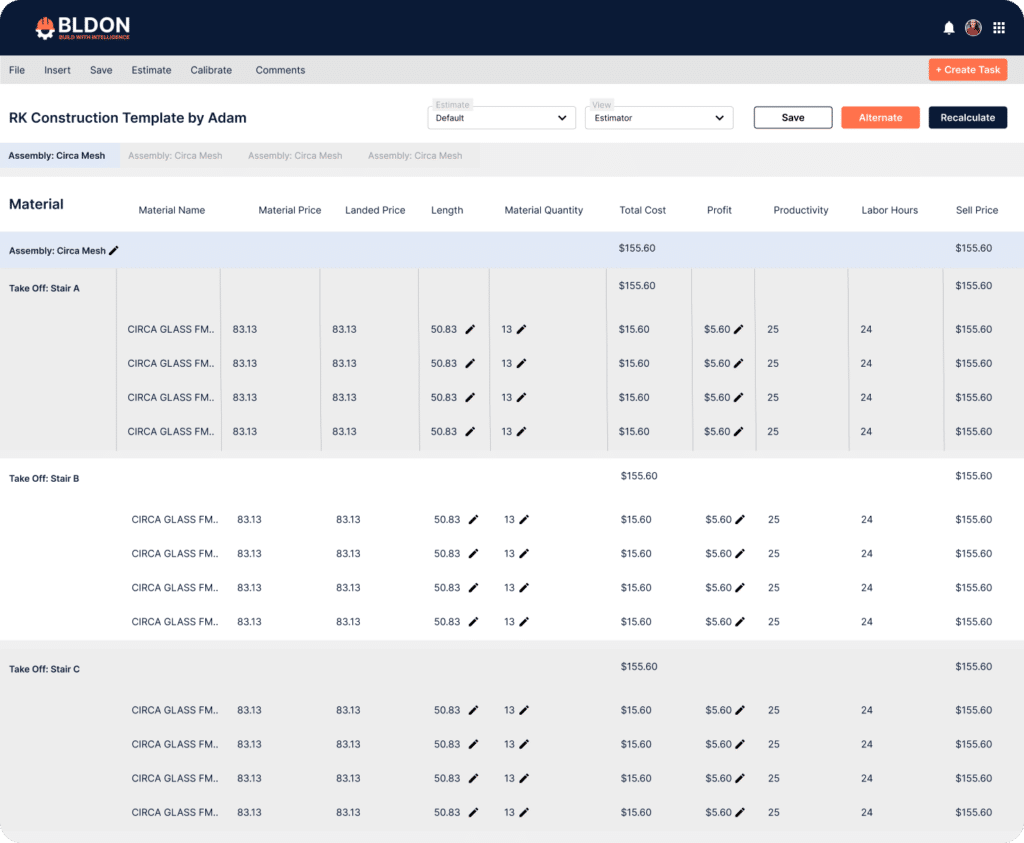Click the orange Alternate button
This screenshot has width=1024, height=843.
click(880, 118)
